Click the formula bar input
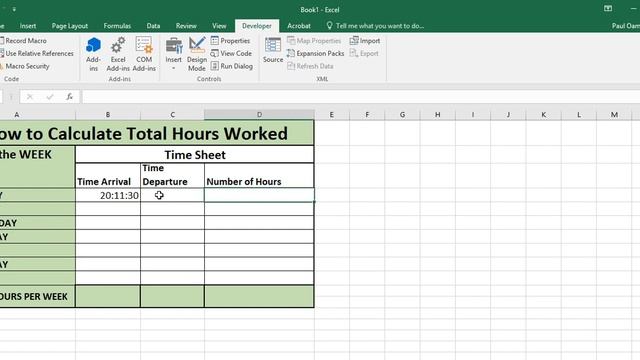 361,97
